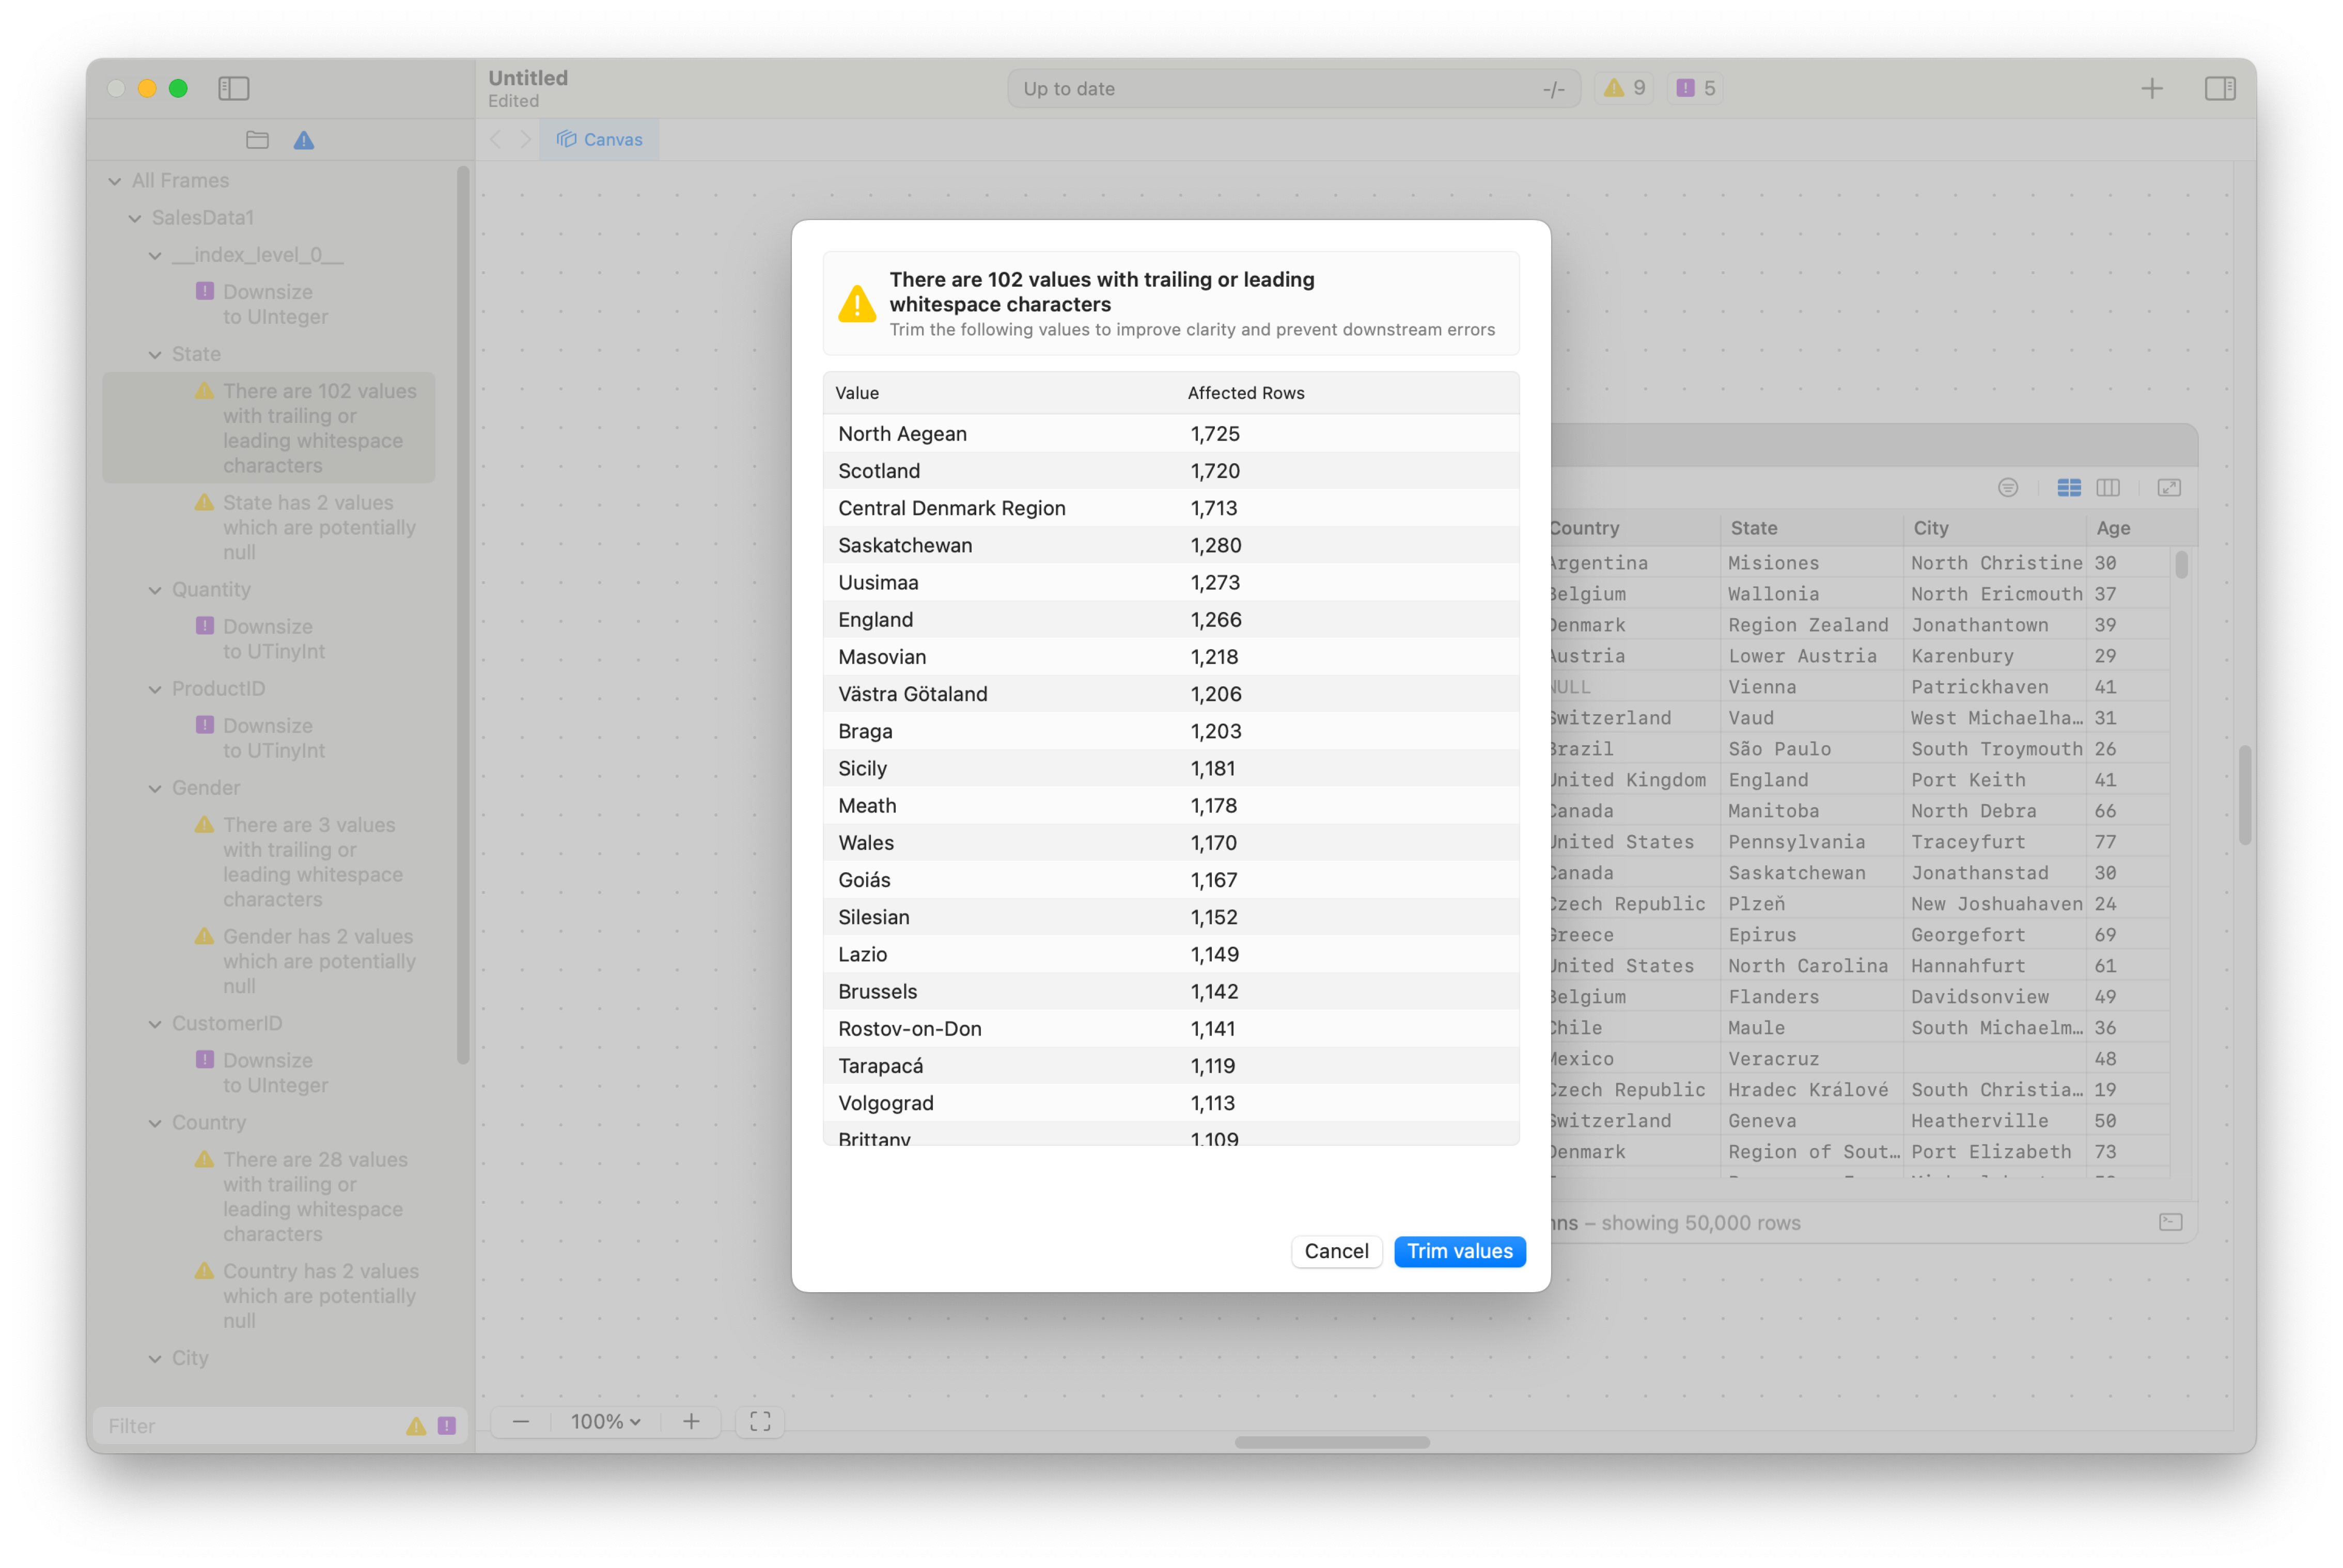Open the purple suggestions badge showing 5

[1696, 88]
